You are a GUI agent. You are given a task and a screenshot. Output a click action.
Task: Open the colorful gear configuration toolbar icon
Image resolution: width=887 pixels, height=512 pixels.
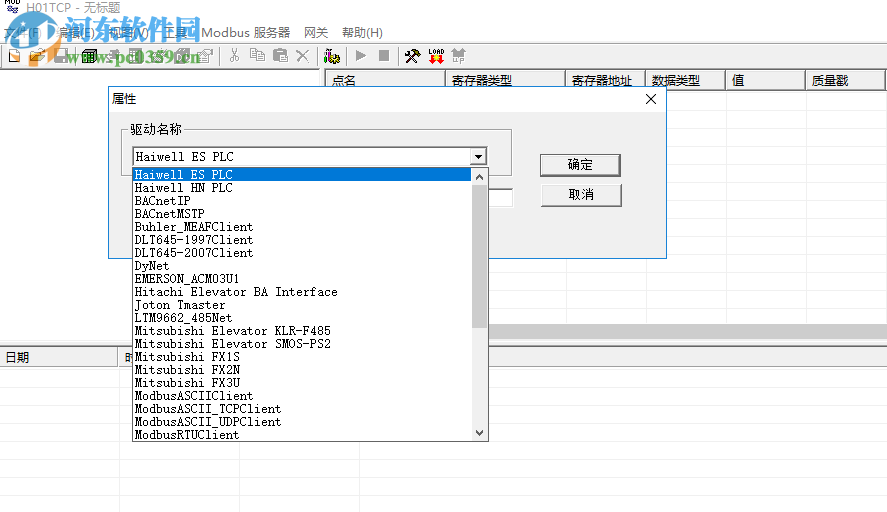331,56
